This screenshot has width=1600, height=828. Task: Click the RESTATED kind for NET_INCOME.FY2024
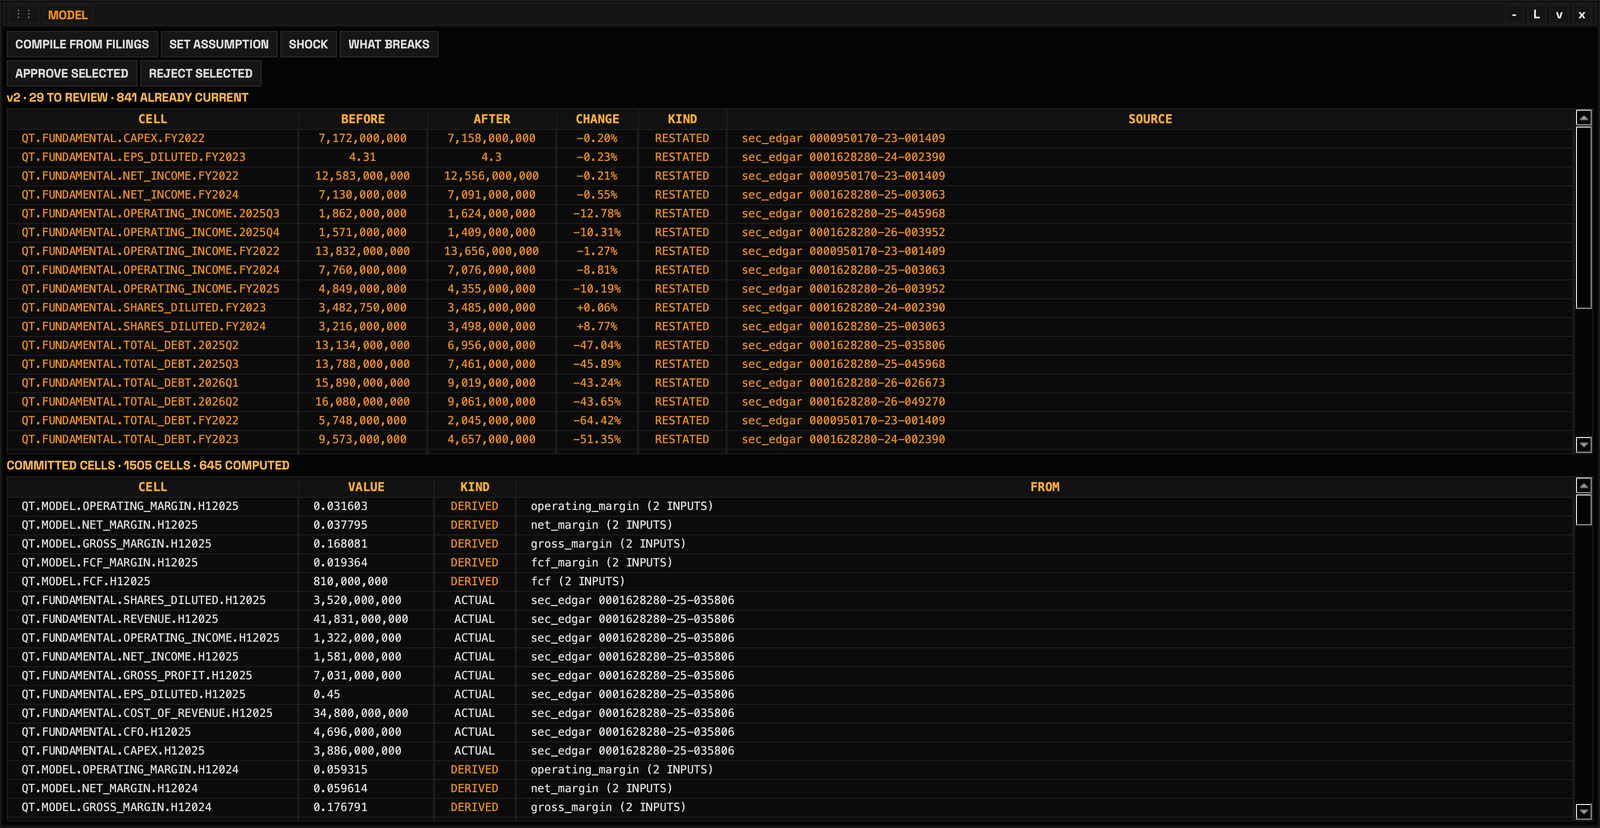(x=682, y=195)
